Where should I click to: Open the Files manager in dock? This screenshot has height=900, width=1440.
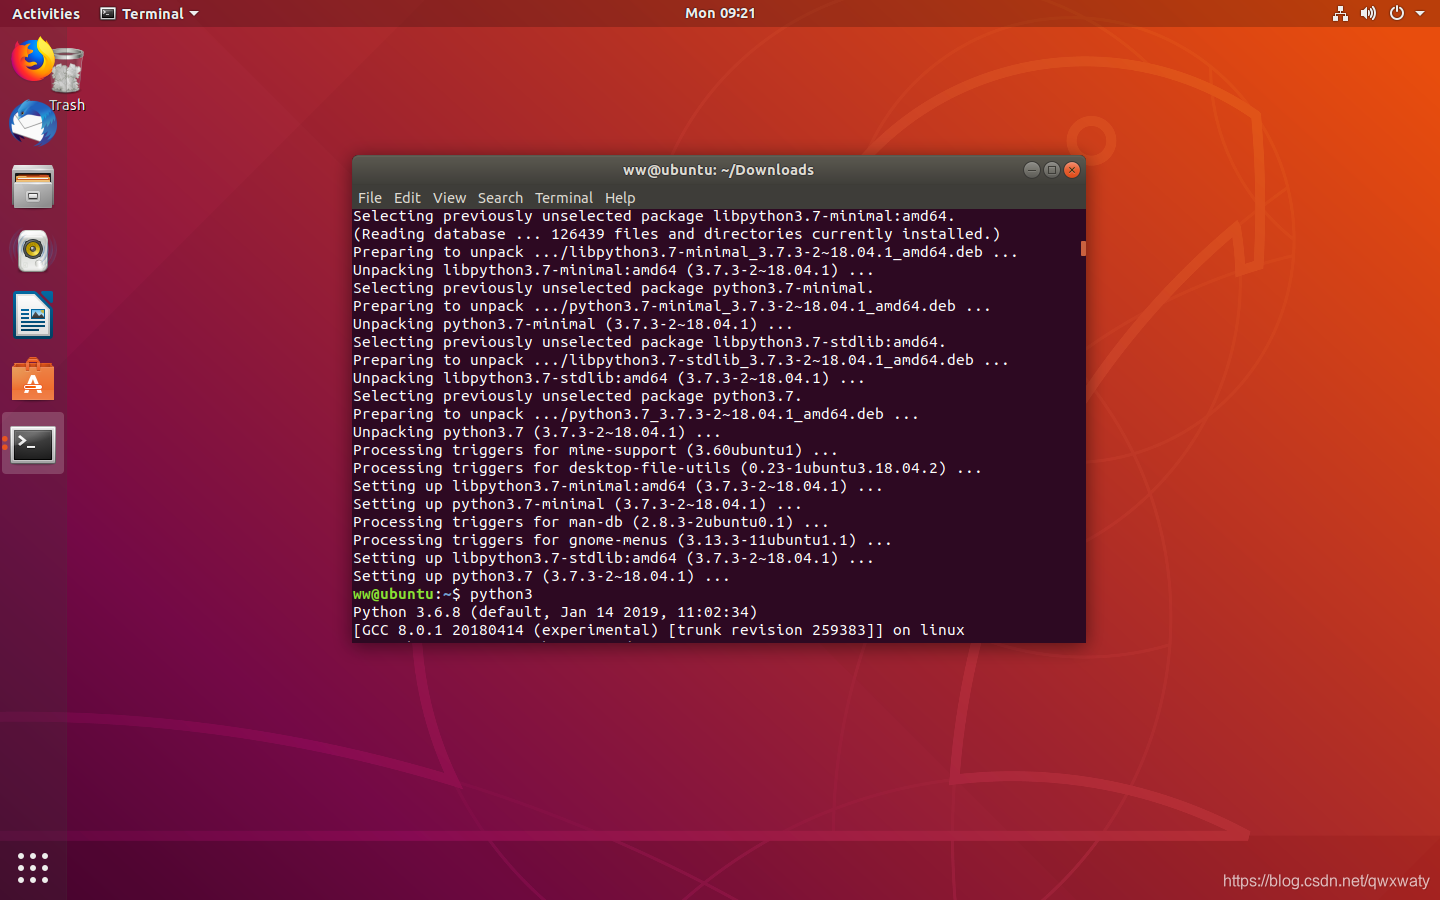click(33, 187)
